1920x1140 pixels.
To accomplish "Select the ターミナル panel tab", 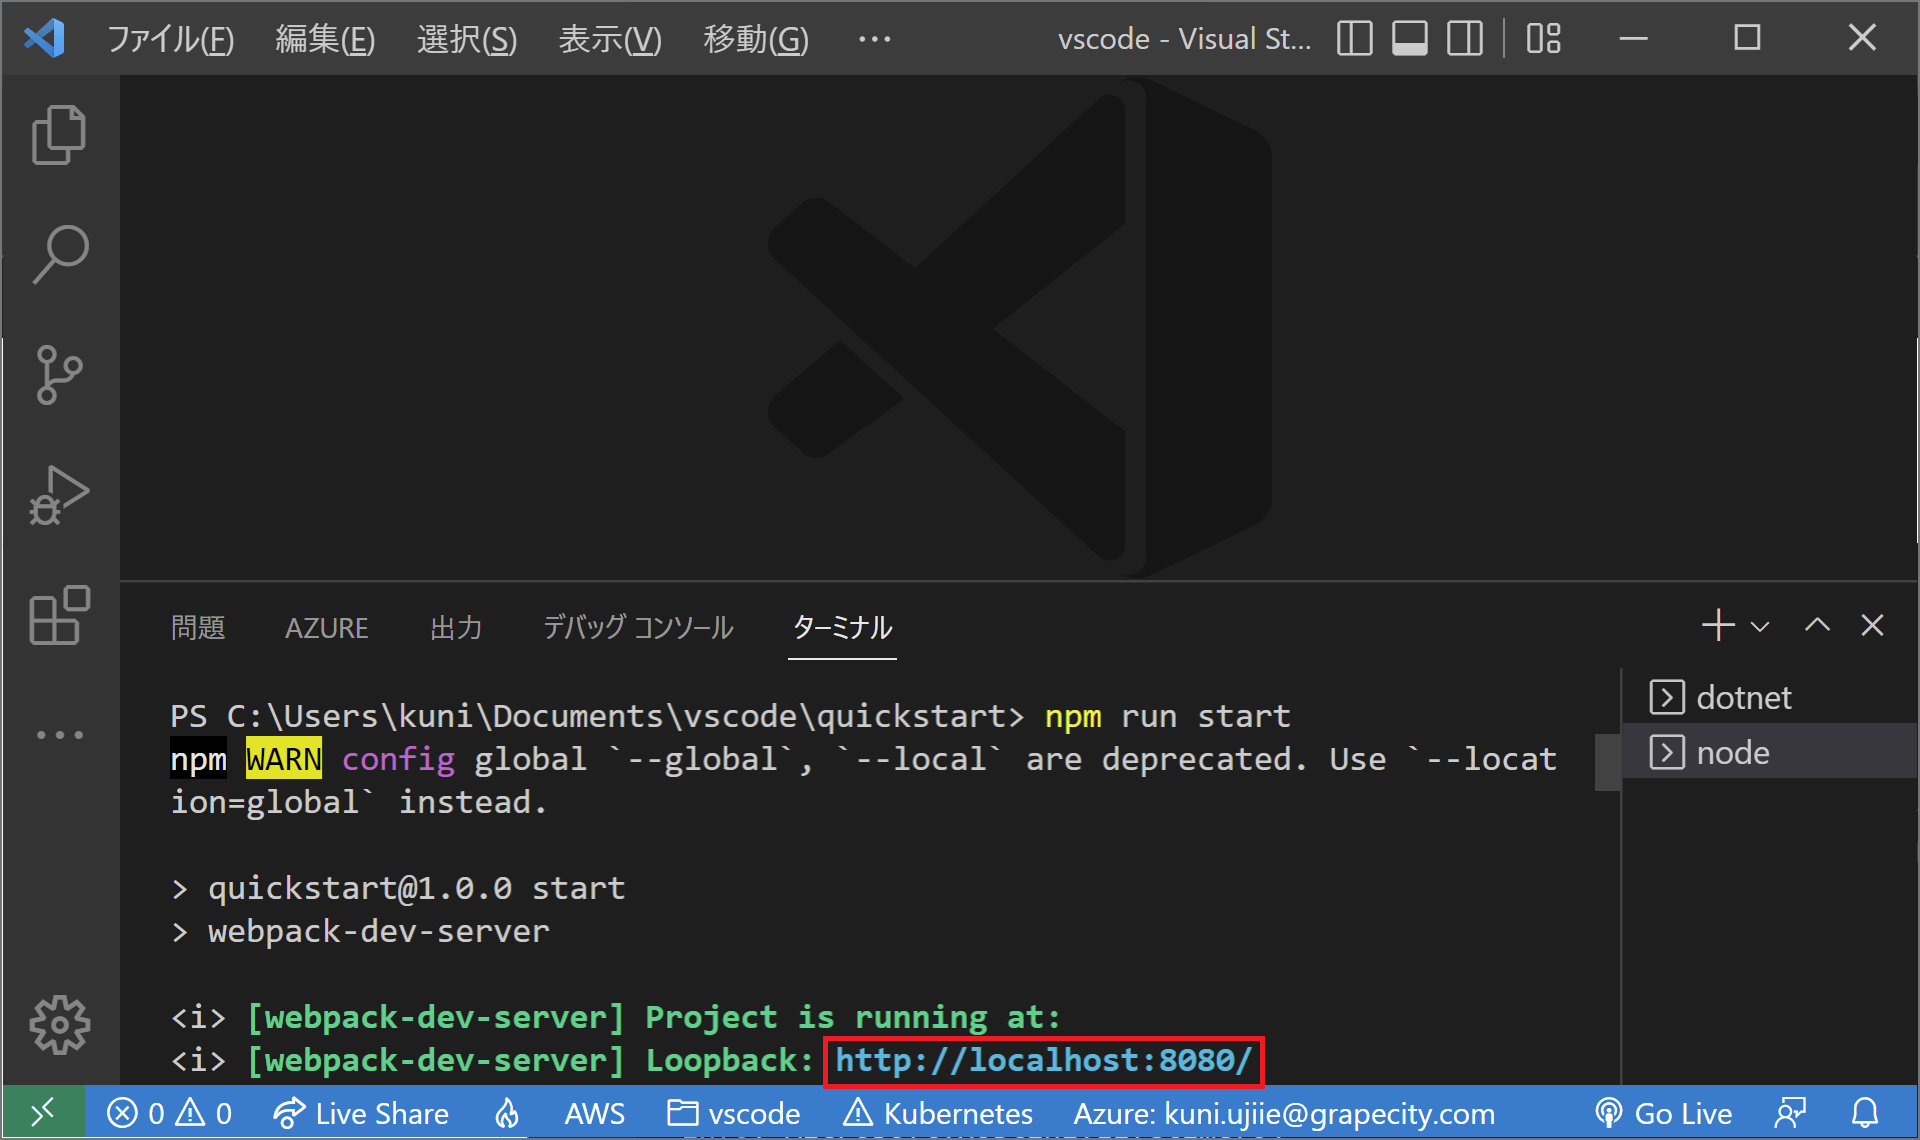I will 842,628.
